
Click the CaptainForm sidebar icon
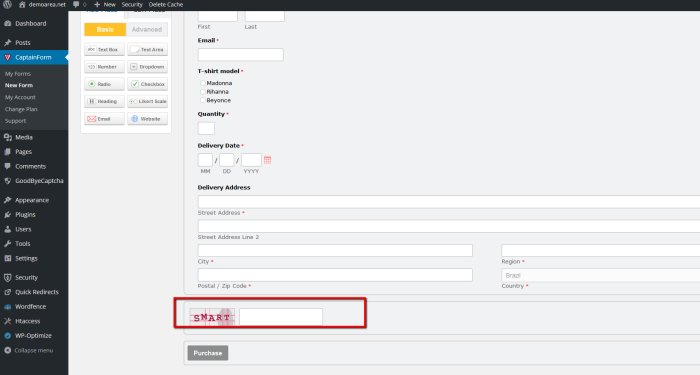(8, 57)
